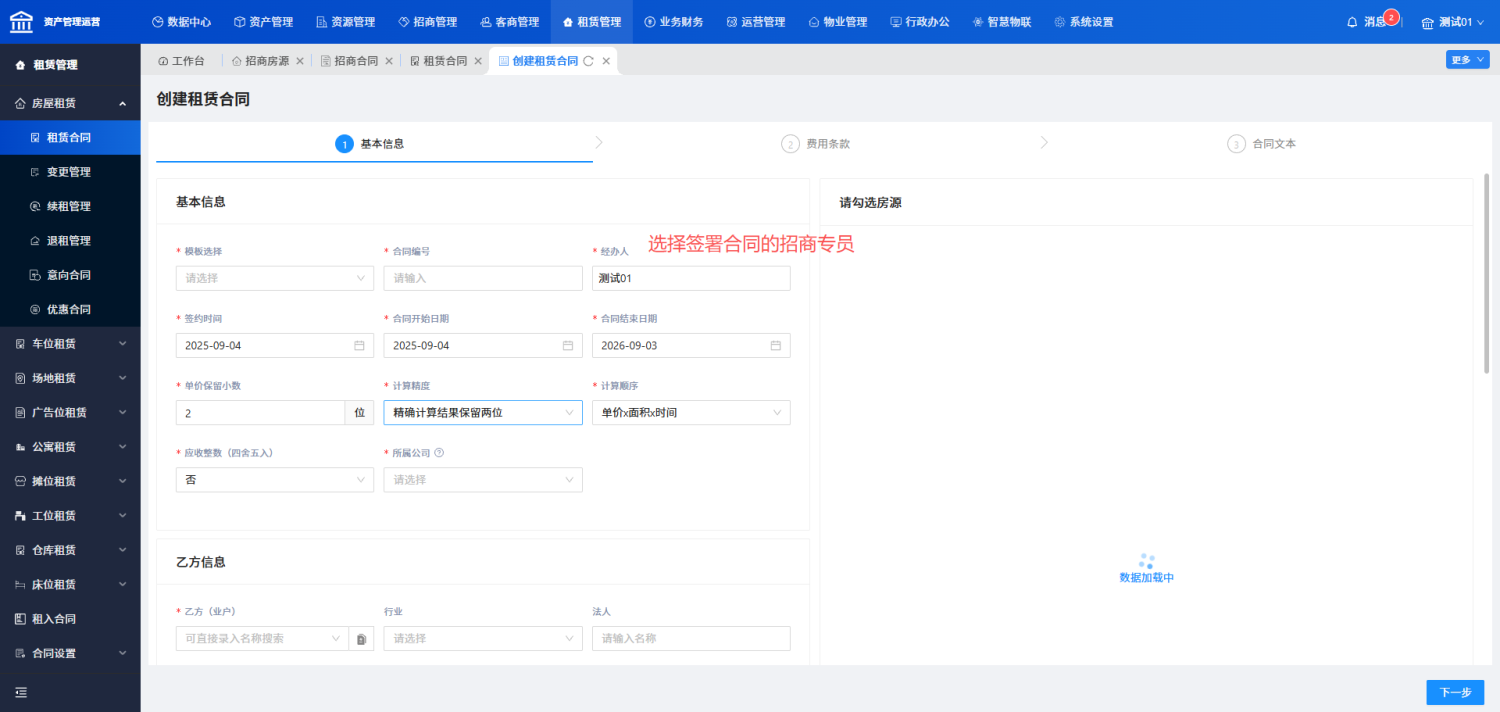Open the 计算精度 dropdown

(x=483, y=412)
